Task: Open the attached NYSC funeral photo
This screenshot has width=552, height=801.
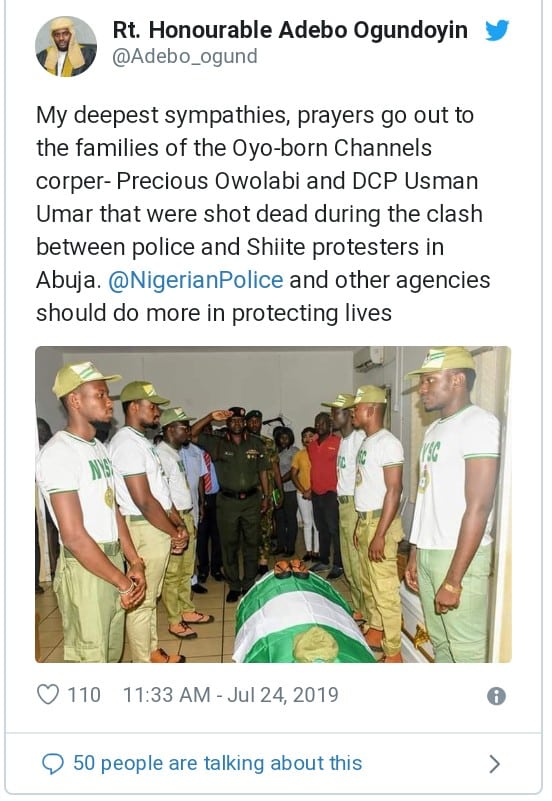Action: [273, 504]
